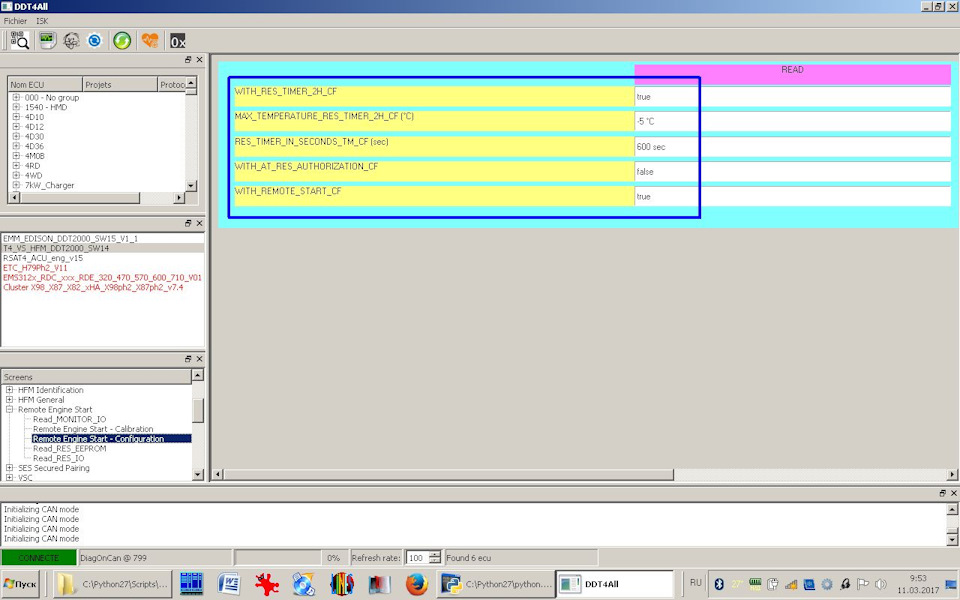Undock the Screens panel
This screenshot has width=960, height=600.
(x=188, y=359)
